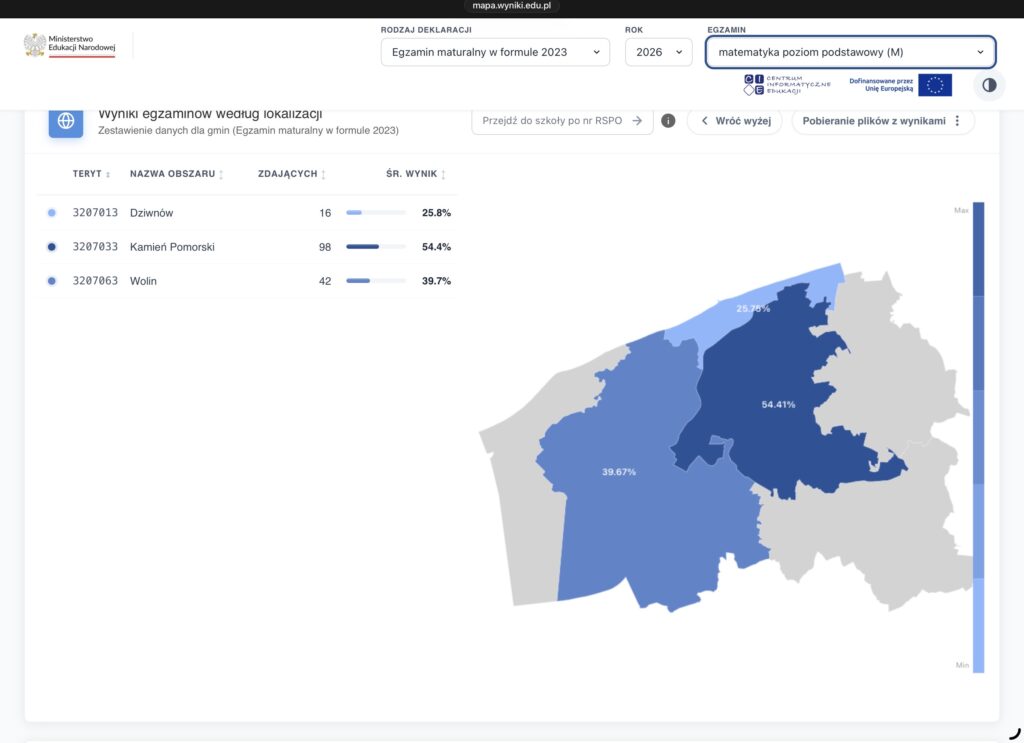Image resolution: width=1024 pixels, height=743 pixels.
Task: Click the Dziwnów region on map
Action: coord(751,309)
